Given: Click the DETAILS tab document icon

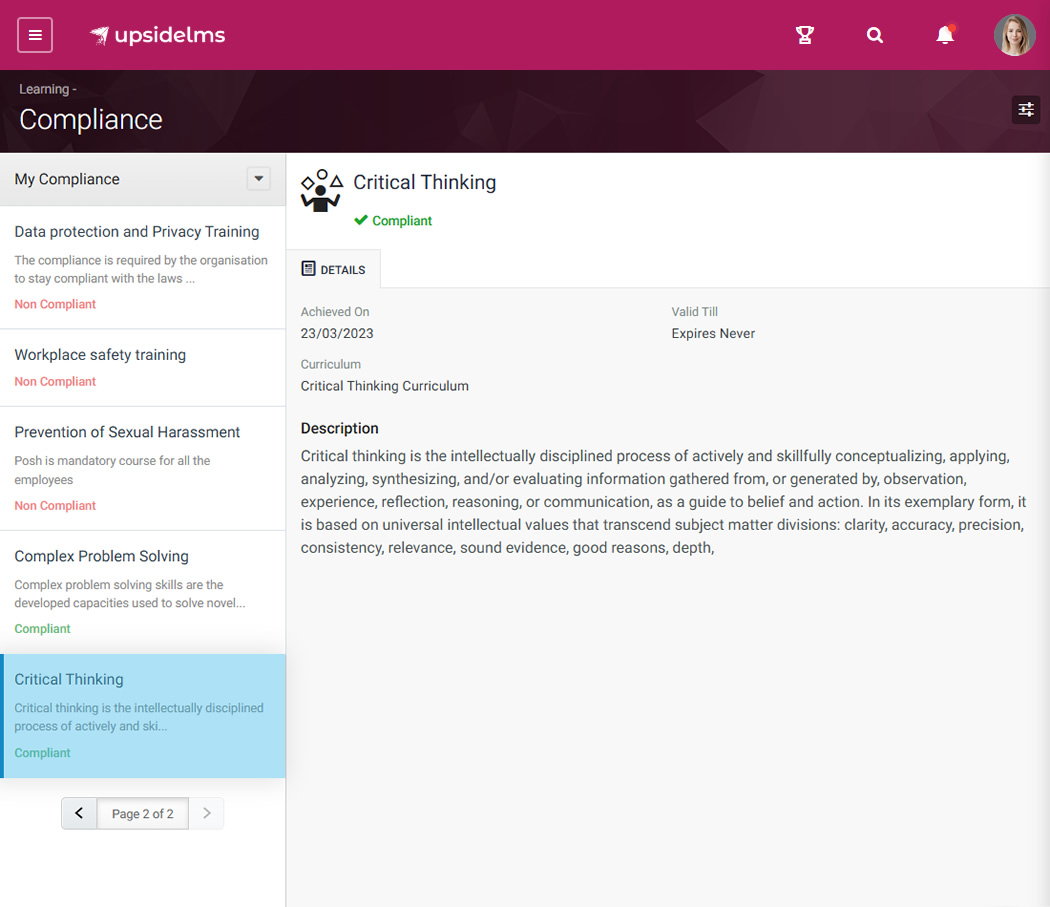Looking at the screenshot, I should click(308, 269).
